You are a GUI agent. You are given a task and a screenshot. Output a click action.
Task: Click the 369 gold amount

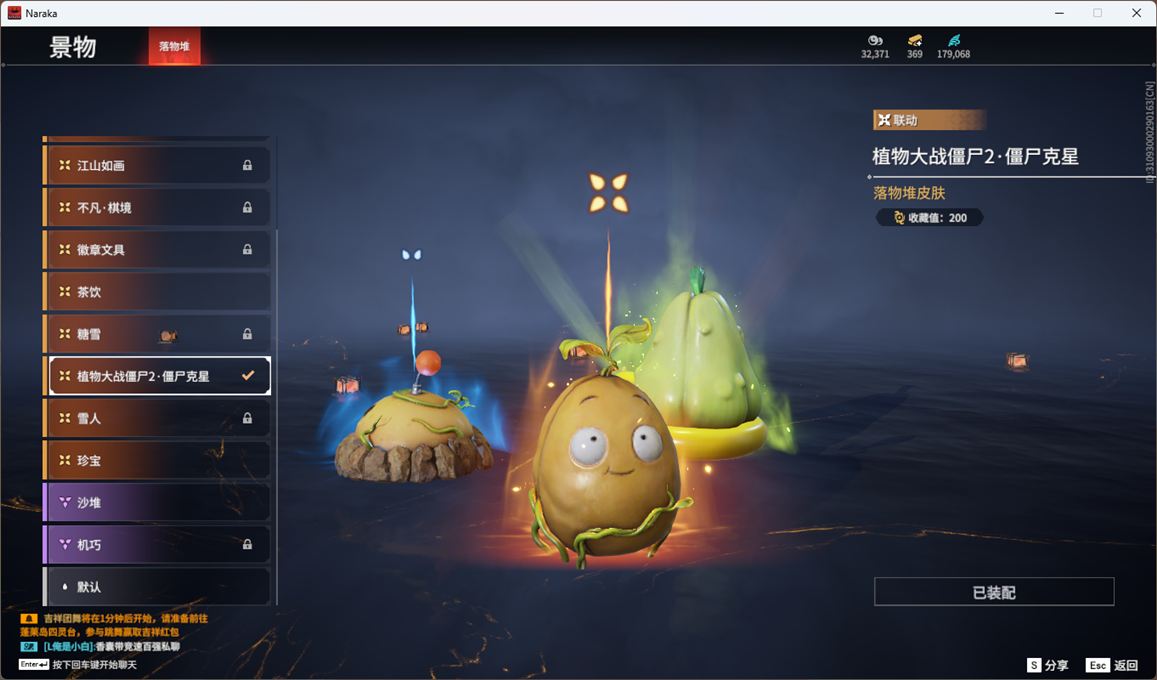(915, 54)
